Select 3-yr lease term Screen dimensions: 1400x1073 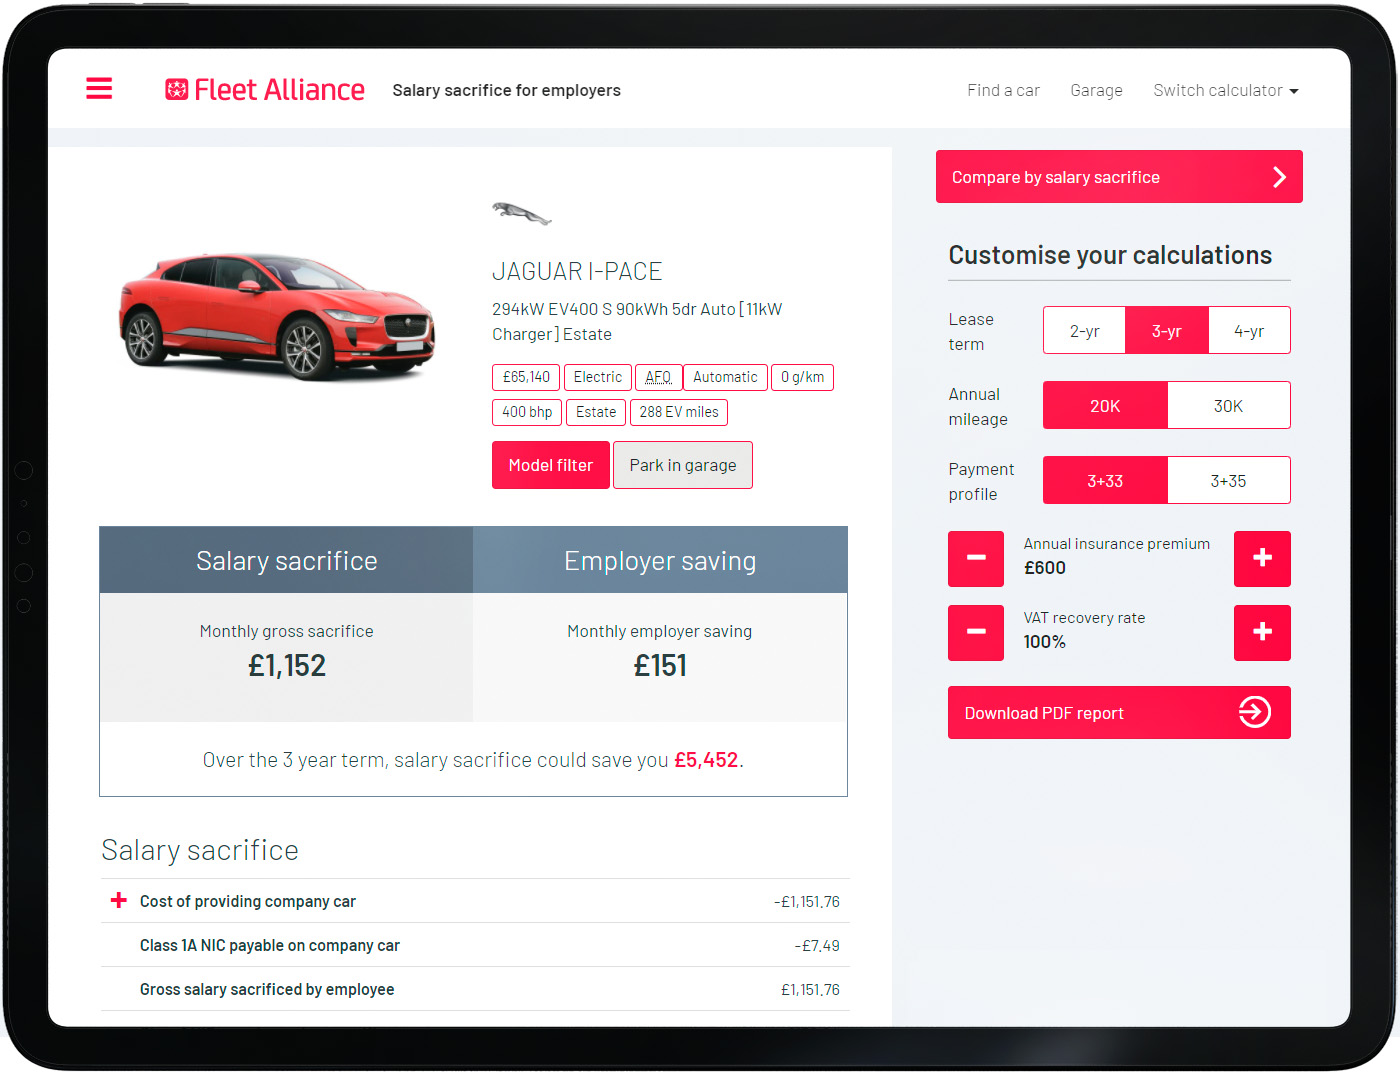(1167, 330)
